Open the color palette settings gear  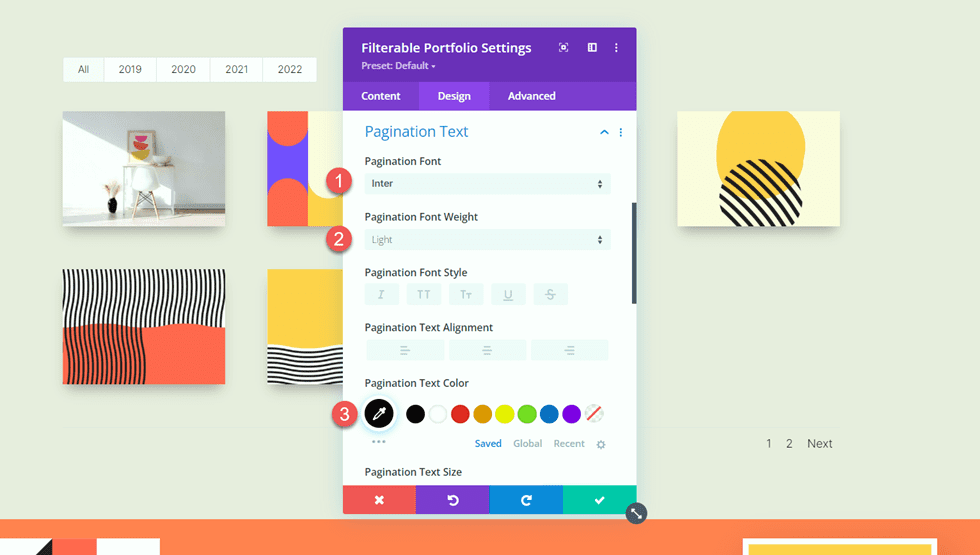coord(601,444)
